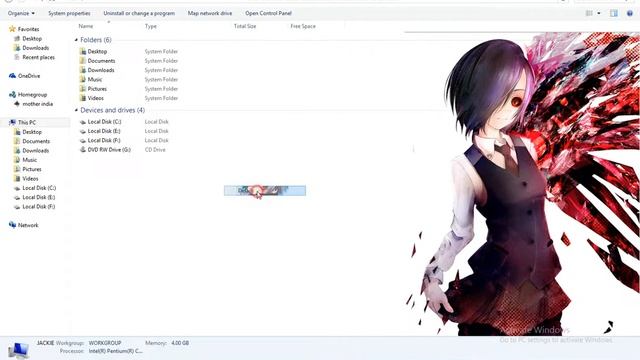The image size is (640, 360).
Task: Open the Help icon
Action: 630,13
